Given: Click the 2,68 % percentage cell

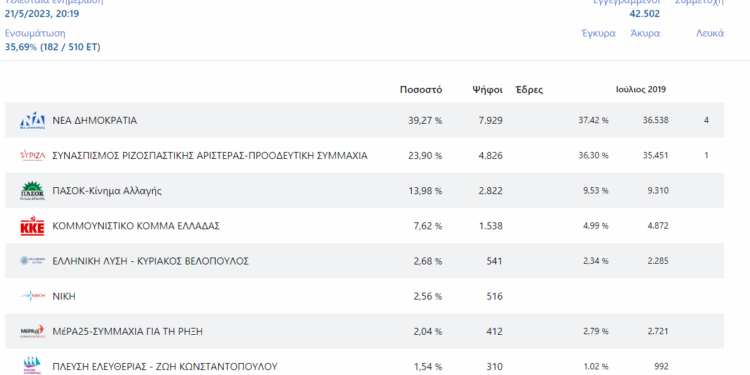Looking at the screenshot, I should coord(428,261).
